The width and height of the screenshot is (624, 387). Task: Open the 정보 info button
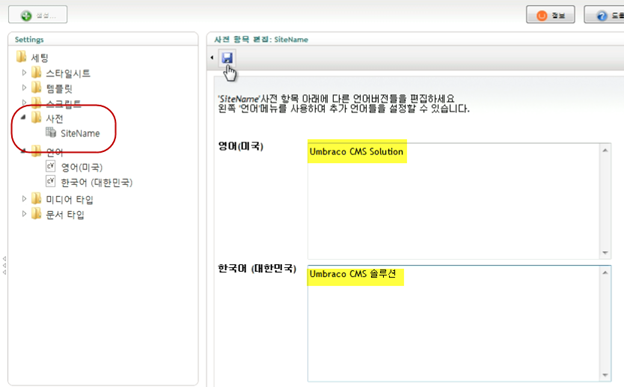pyautogui.click(x=550, y=15)
